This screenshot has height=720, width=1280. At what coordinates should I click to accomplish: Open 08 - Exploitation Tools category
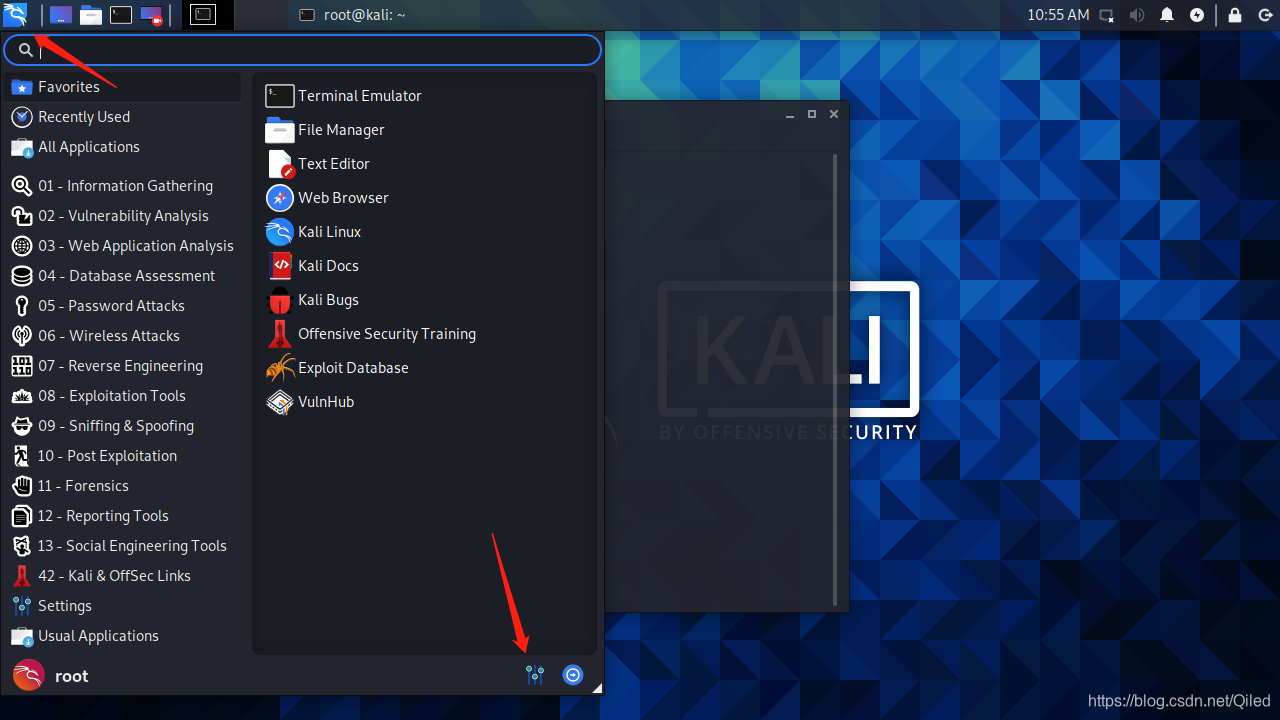coord(122,396)
